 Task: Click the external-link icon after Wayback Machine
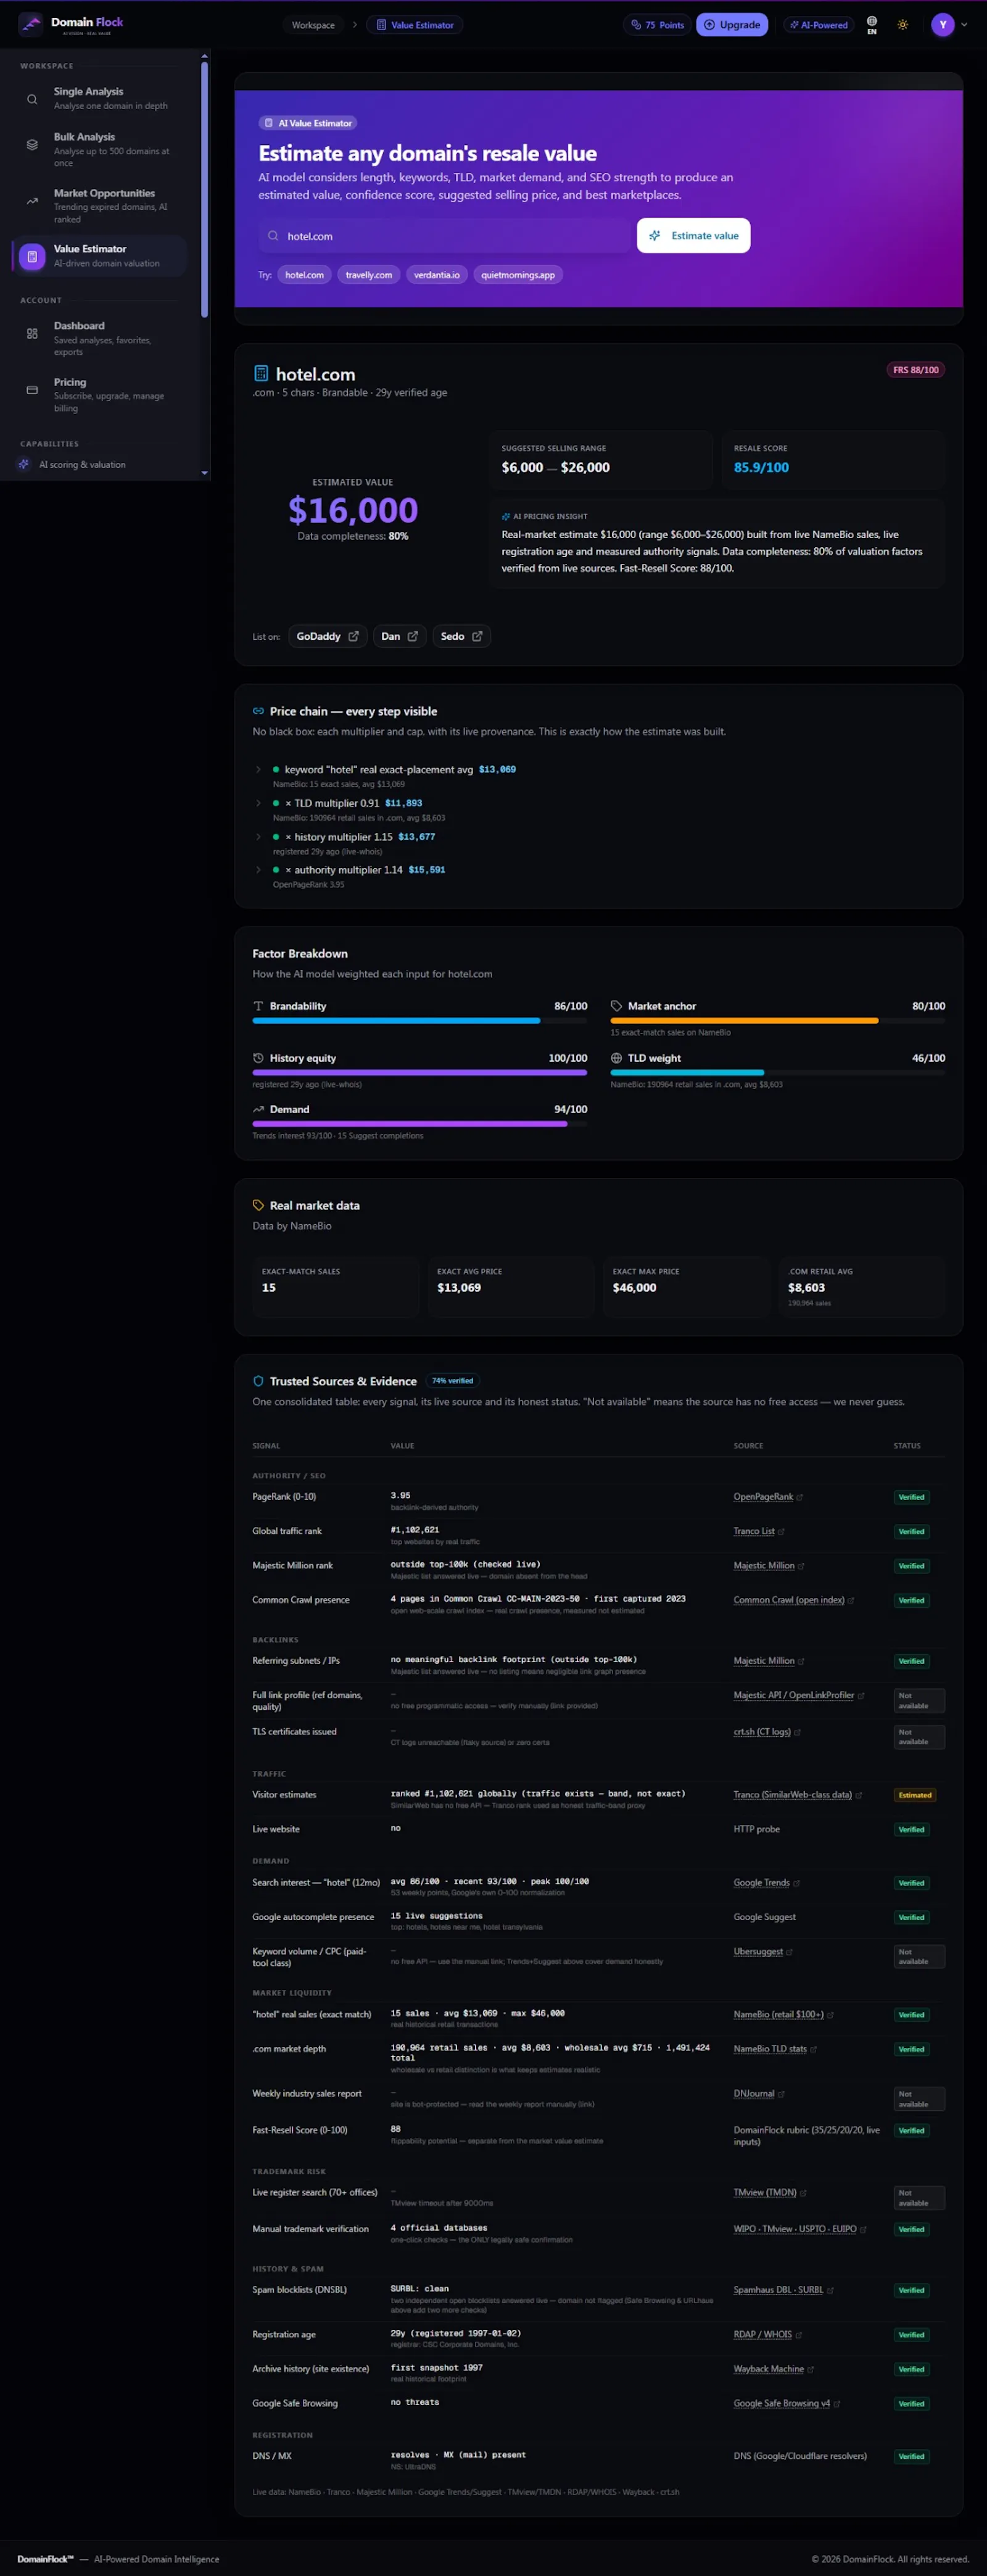coord(810,2369)
